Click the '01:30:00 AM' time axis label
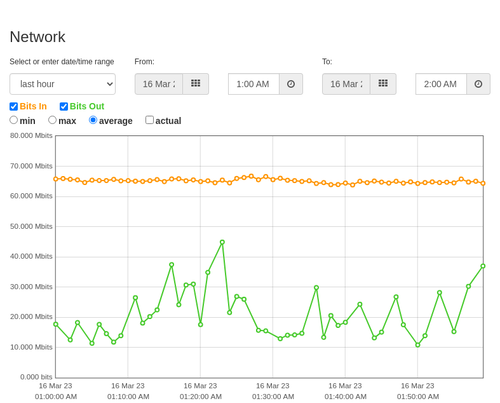 click(x=273, y=397)
